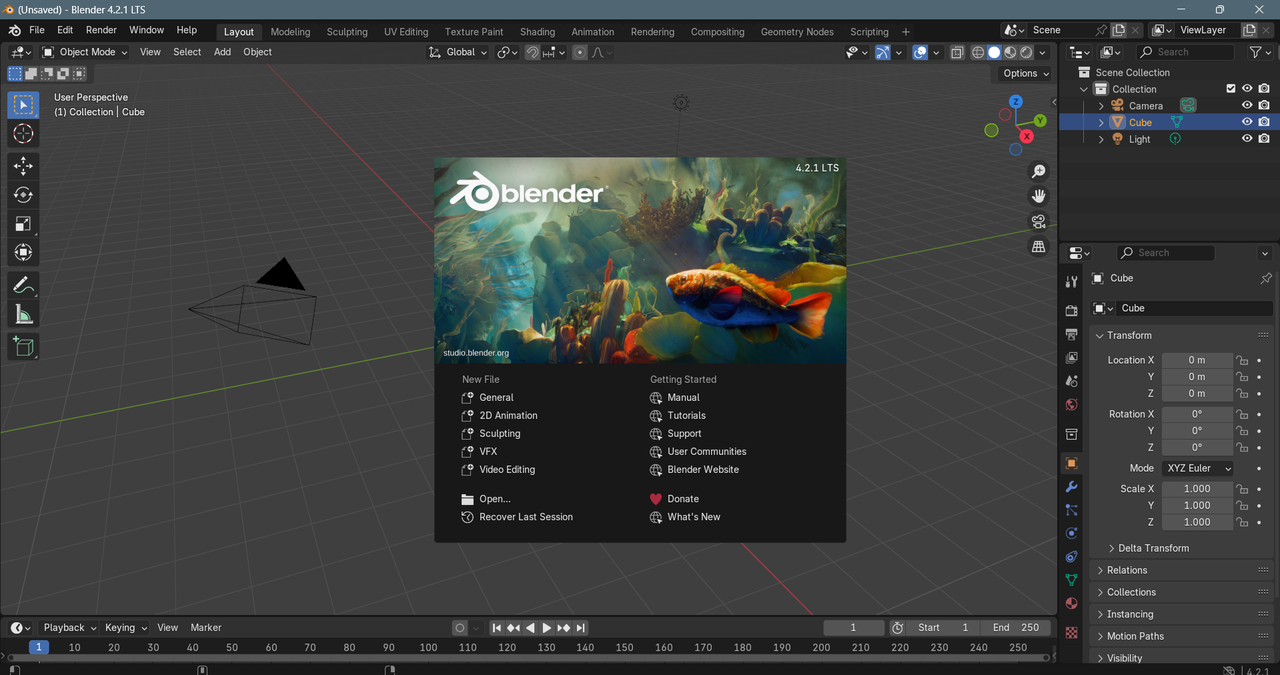
Task: Select the Transform tool
Action: [23, 253]
